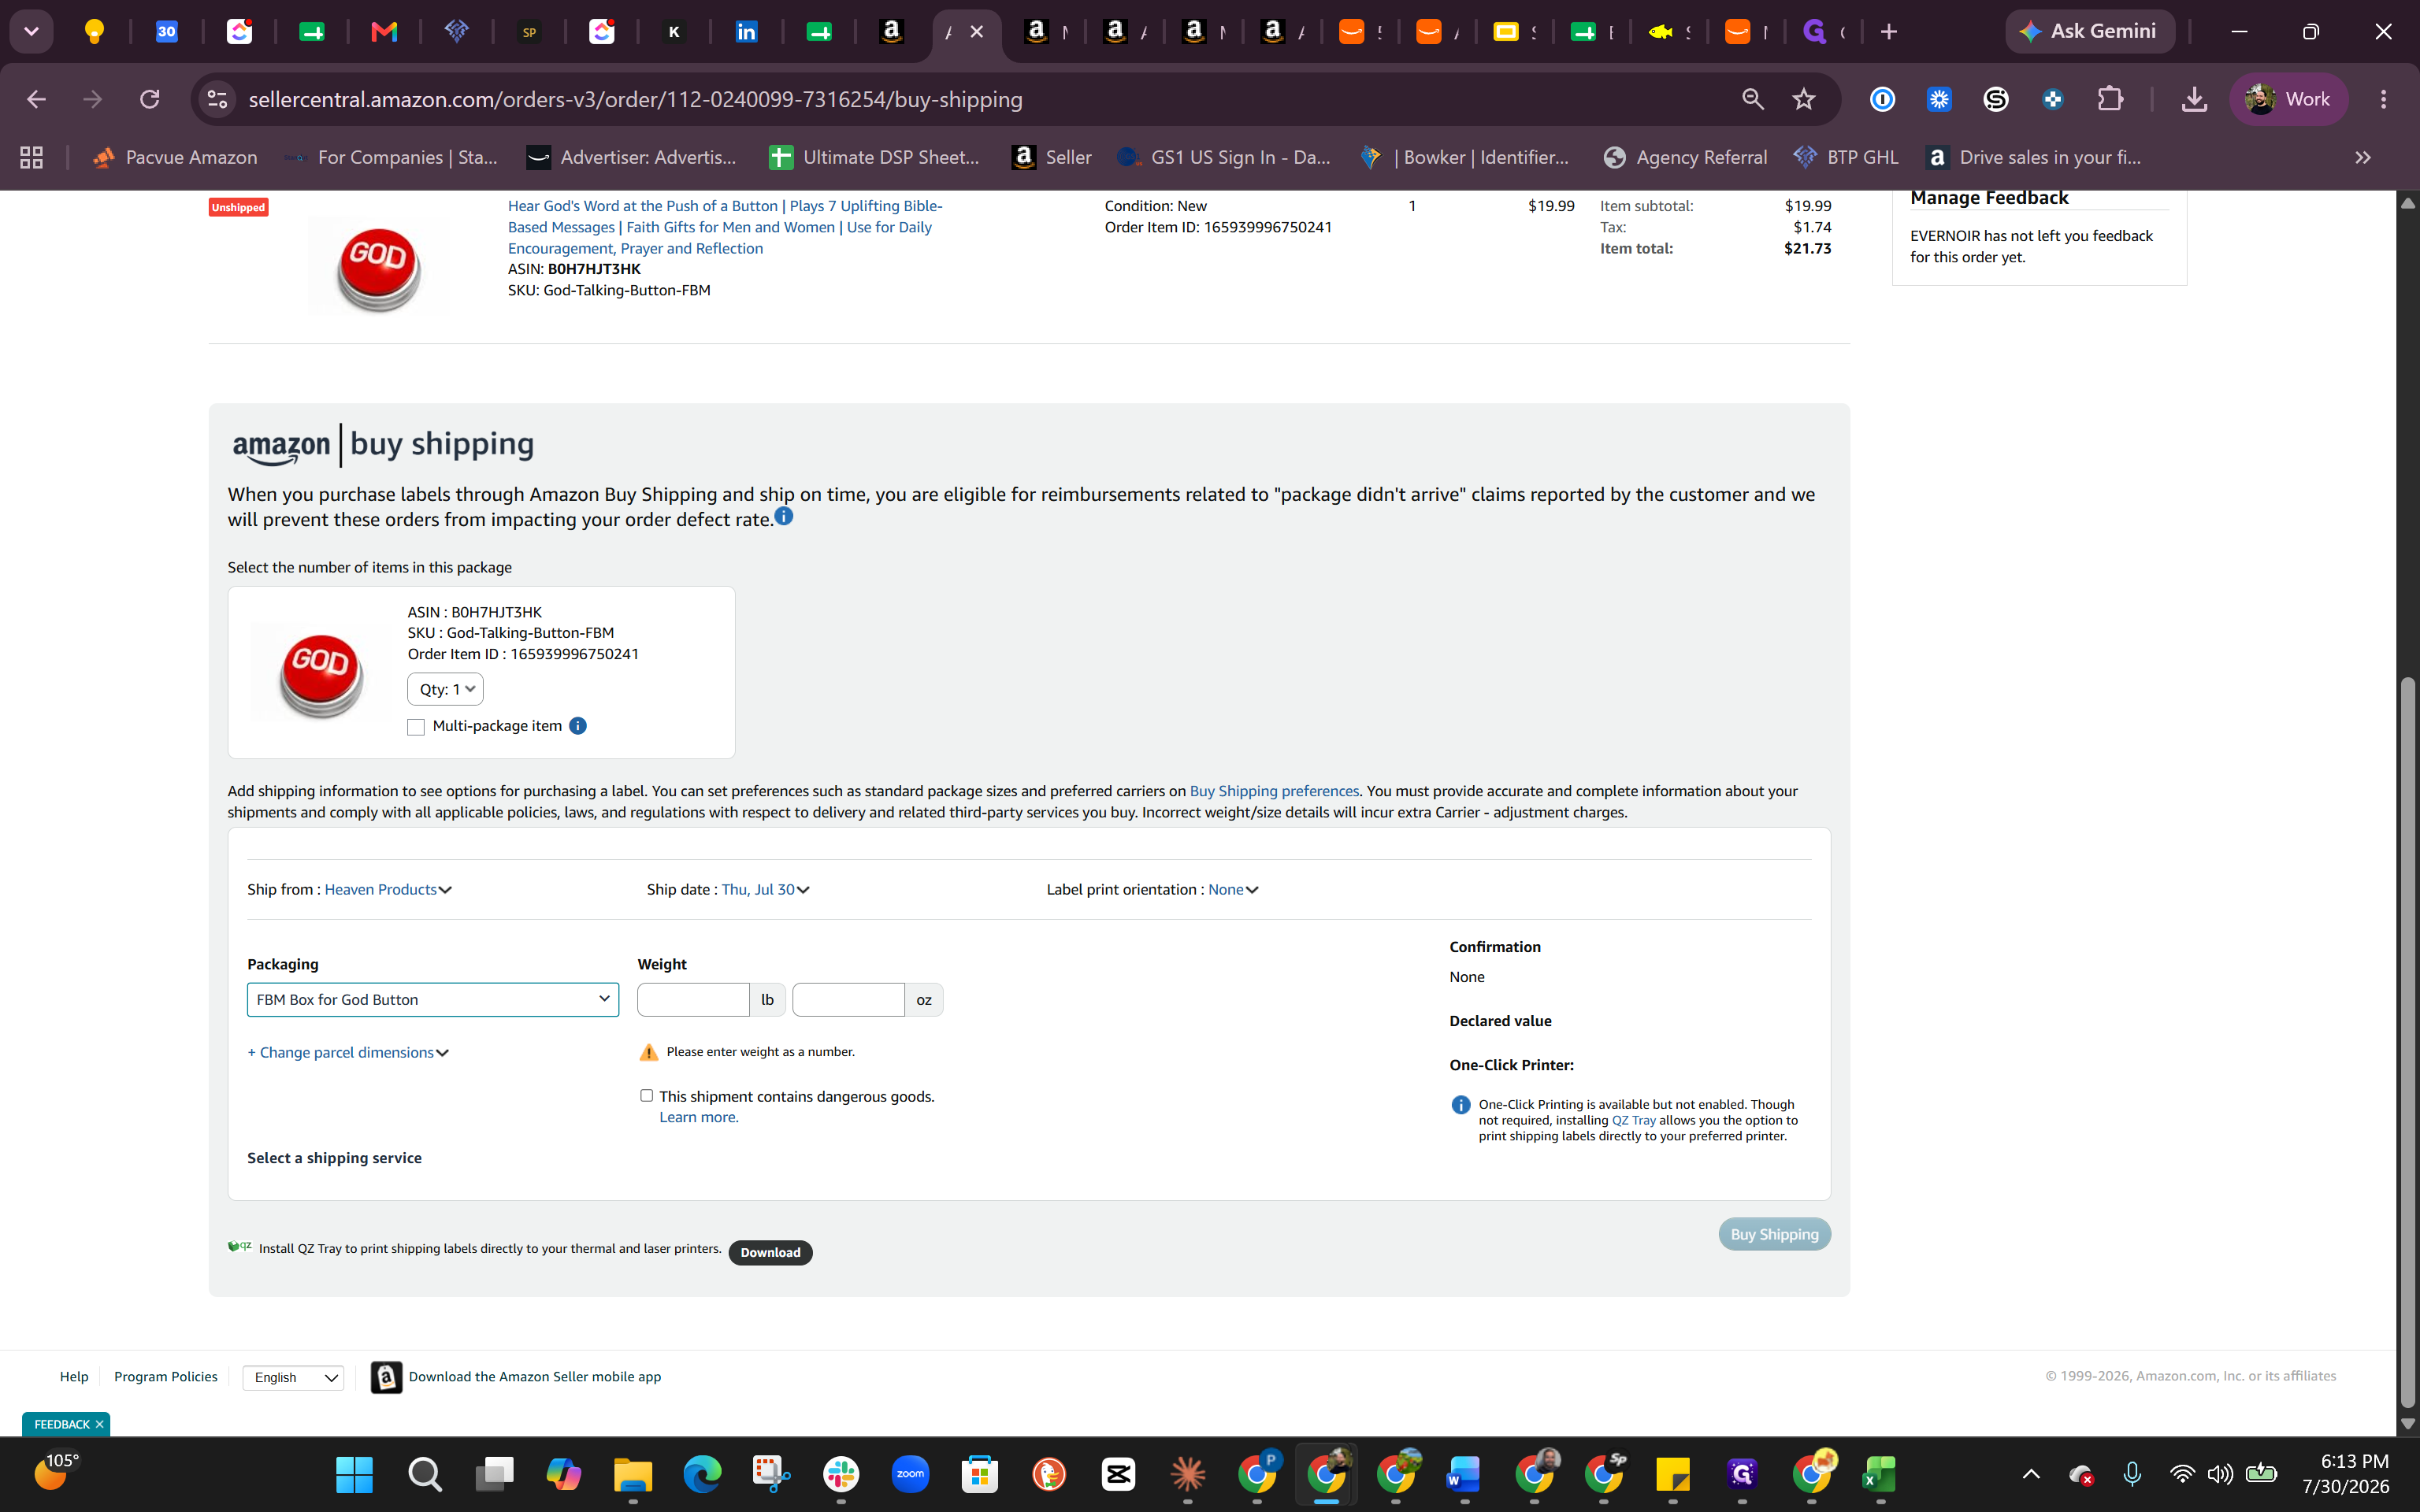Dismiss the FEEDBACK tab with its X
The image size is (2420, 1512).
[x=99, y=1424]
